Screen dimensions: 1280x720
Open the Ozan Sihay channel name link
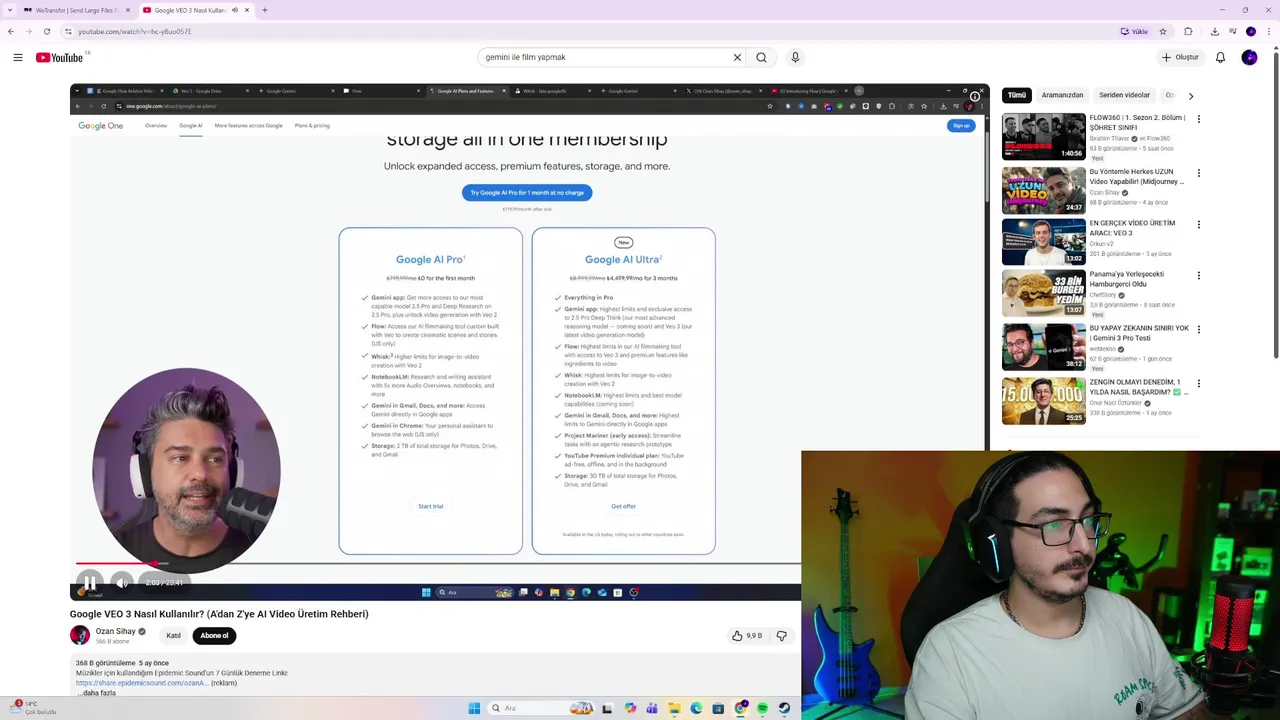pyautogui.click(x=115, y=631)
